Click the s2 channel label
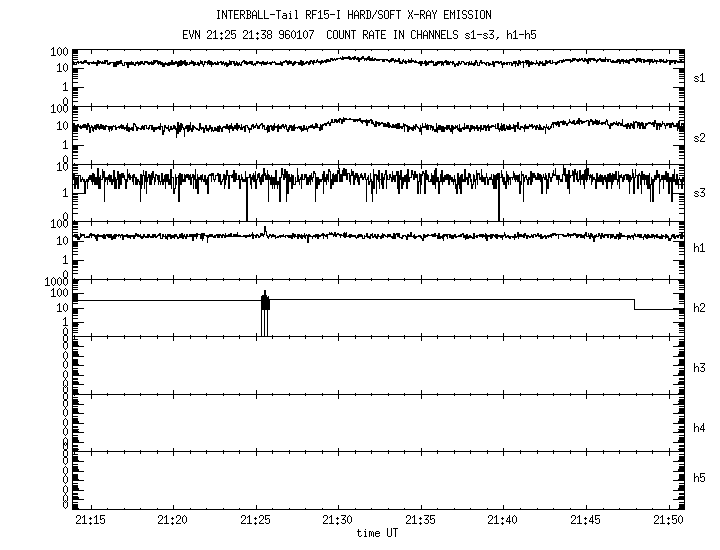The width and height of the screenshot is (720, 550). (700, 137)
